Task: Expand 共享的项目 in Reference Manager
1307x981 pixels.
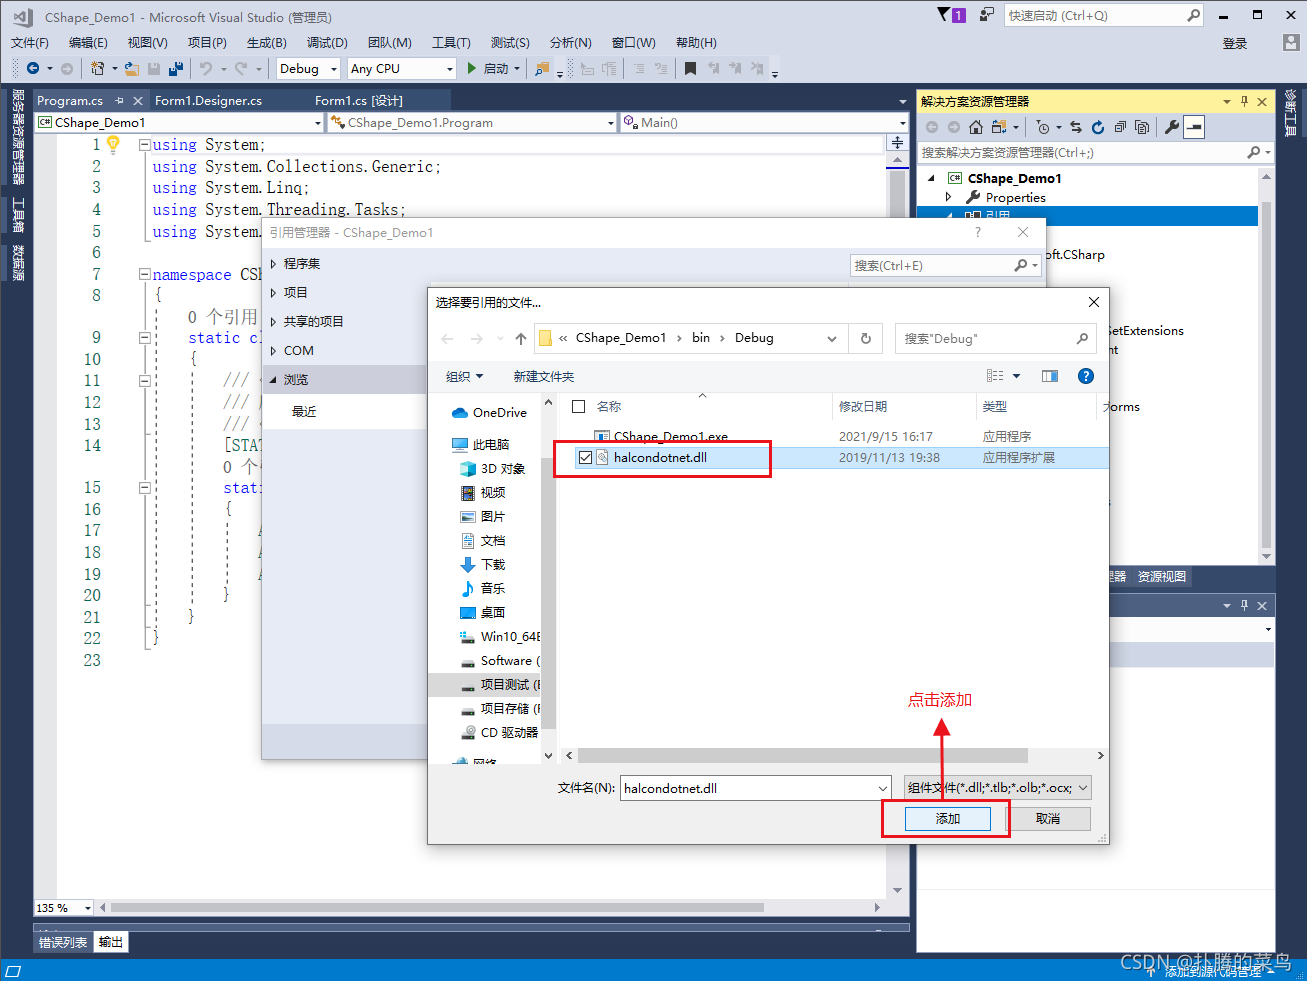Action: pyautogui.click(x=273, y=322)
